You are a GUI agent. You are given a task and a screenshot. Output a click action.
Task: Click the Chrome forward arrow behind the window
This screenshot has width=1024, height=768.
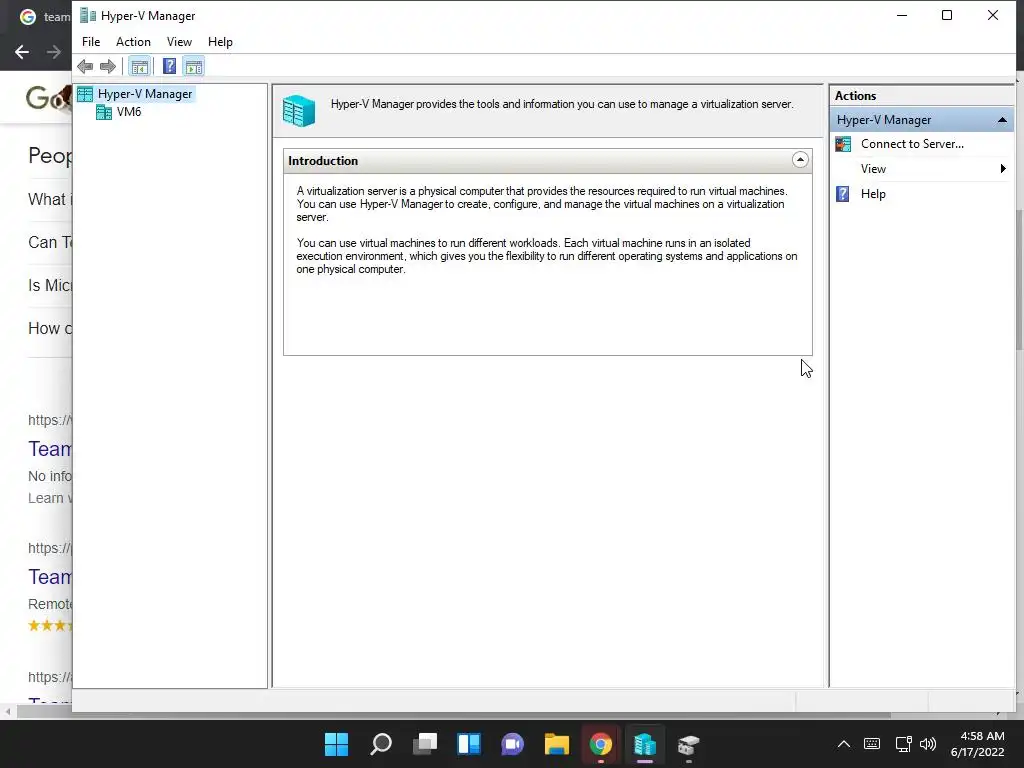[x=54, y=52]
